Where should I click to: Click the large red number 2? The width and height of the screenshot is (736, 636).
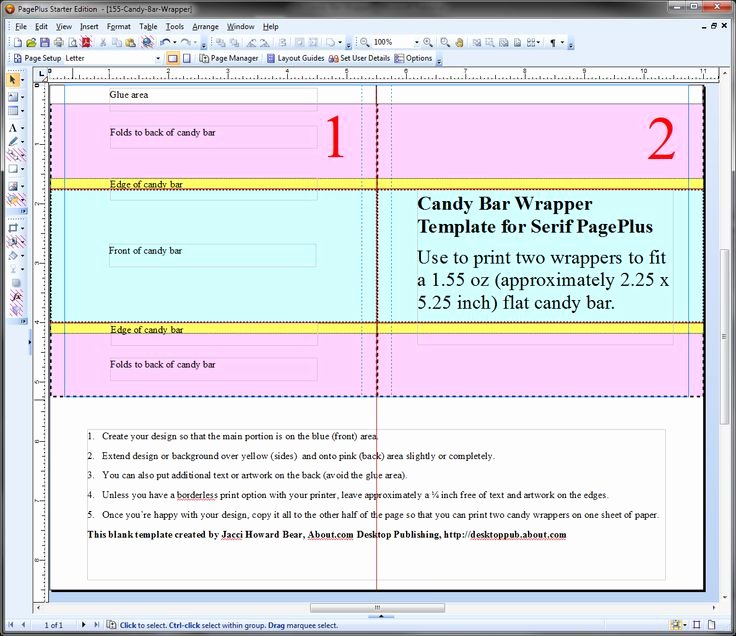pos(661,139)
